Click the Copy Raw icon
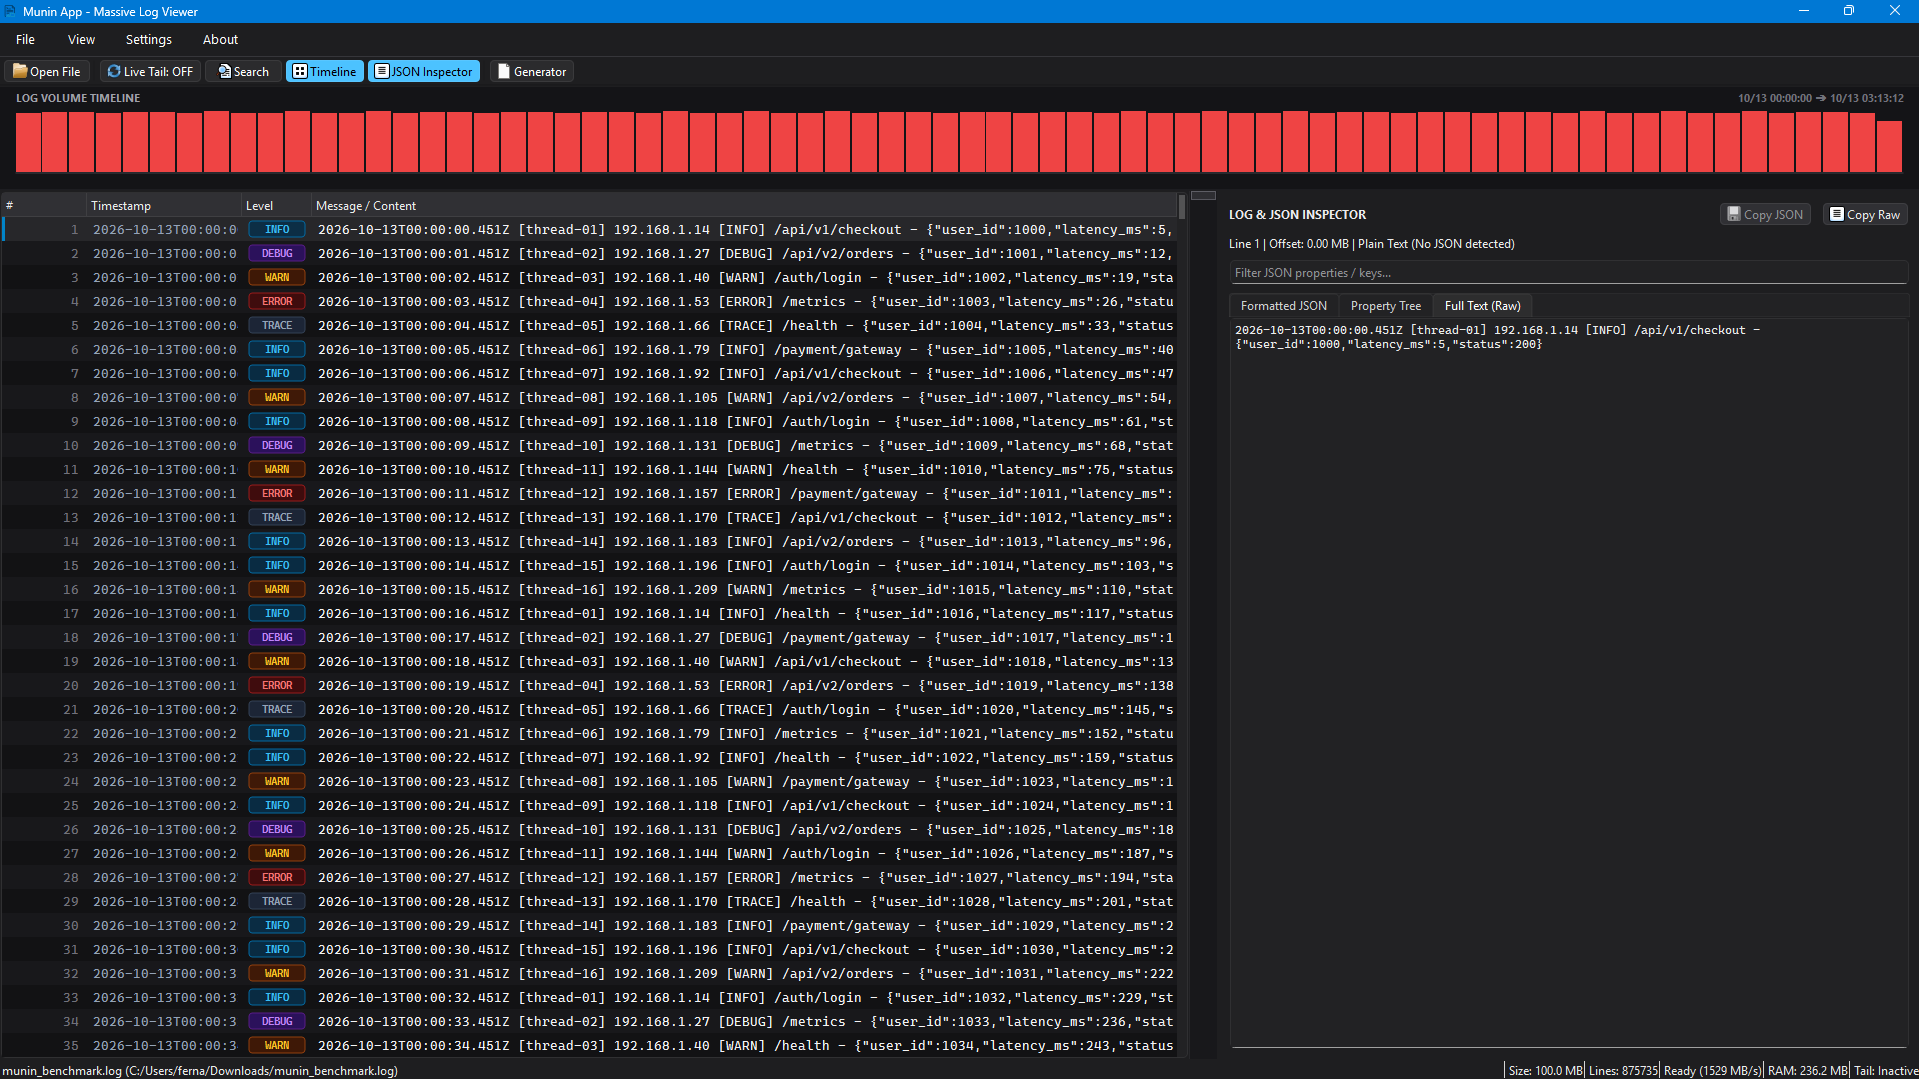The width and height of the screenshot is (1919, 1079). click(x=1837, y=214)
